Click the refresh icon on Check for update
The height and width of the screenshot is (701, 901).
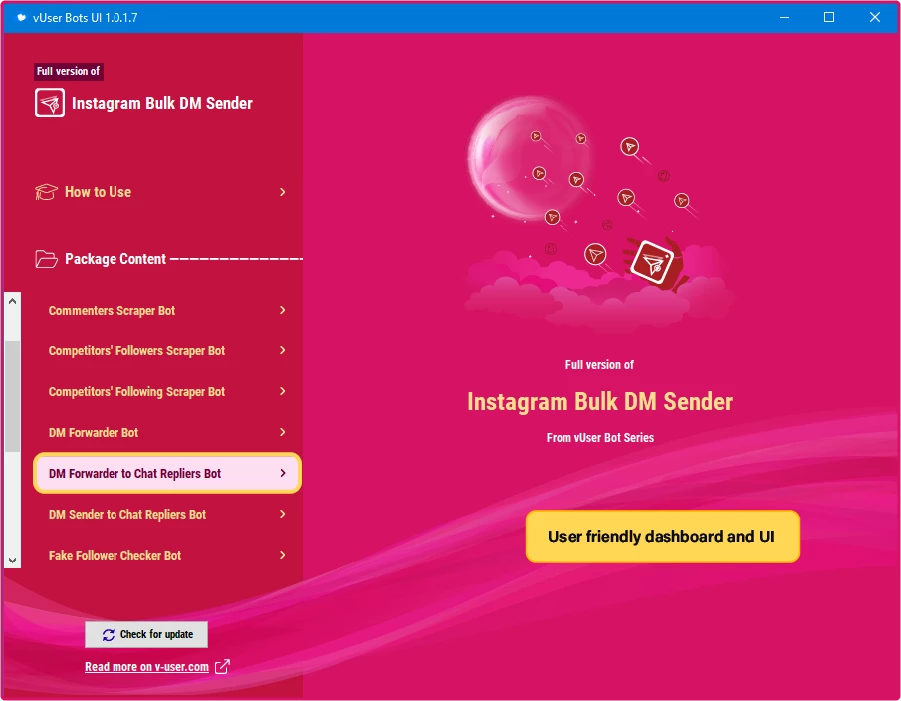[109, 634]
